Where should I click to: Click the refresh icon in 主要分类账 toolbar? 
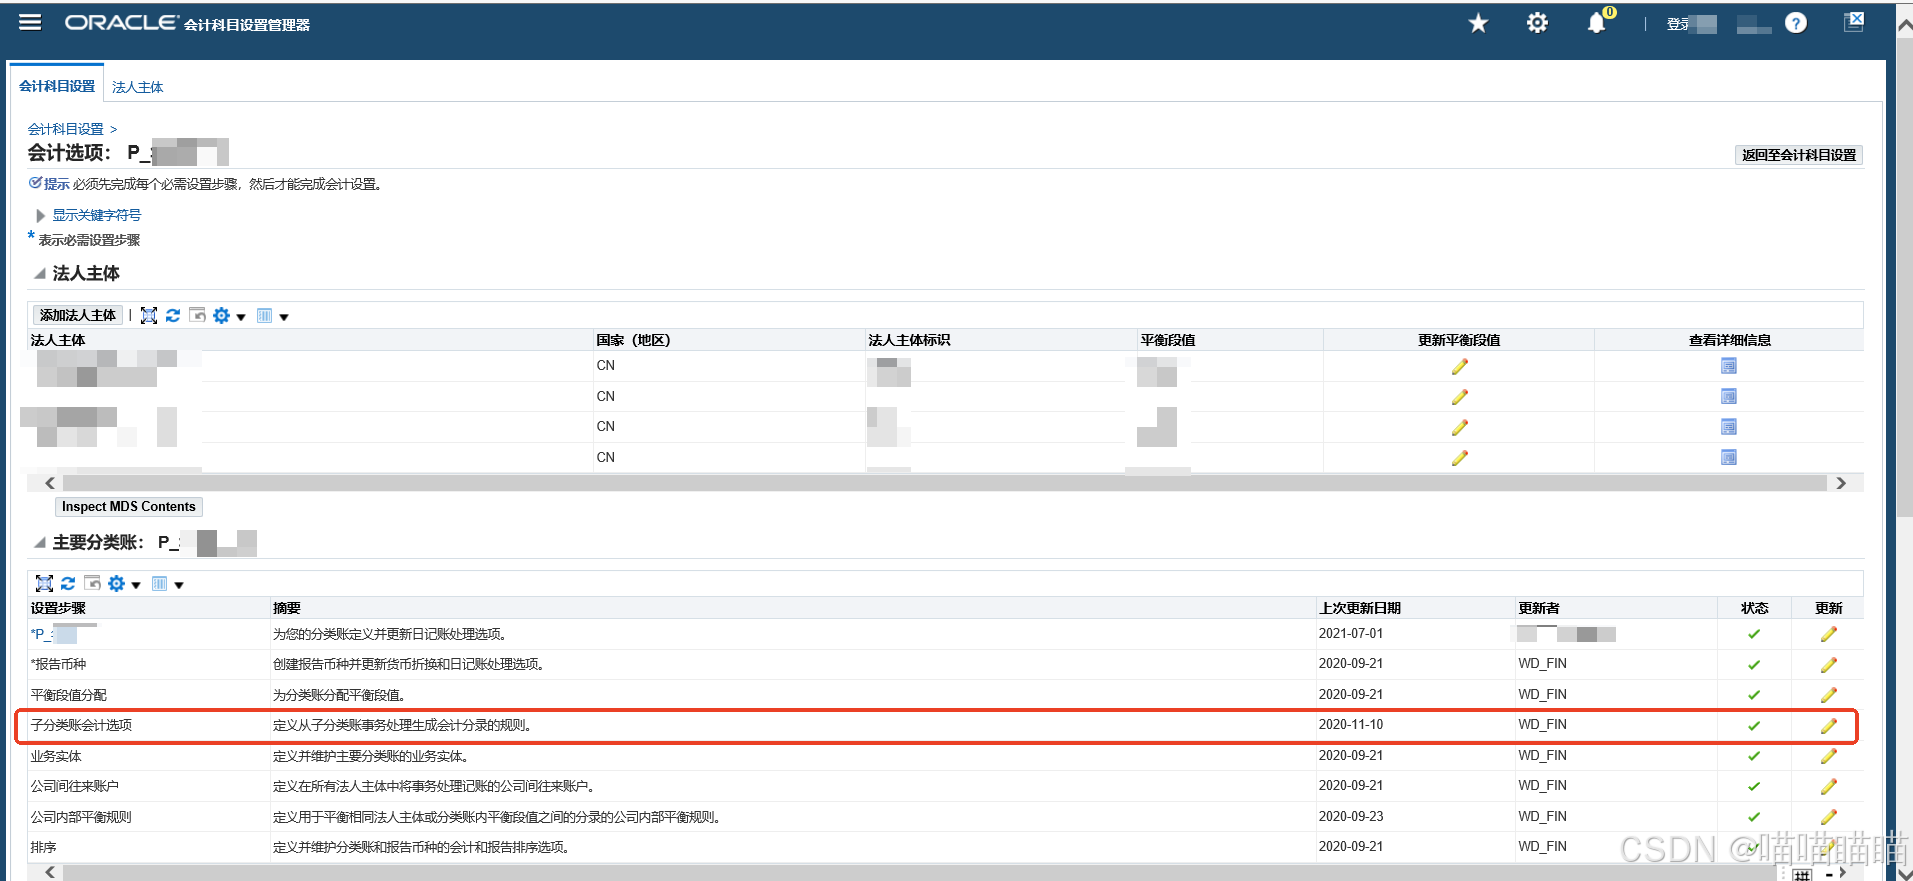(x=68, y=583)
